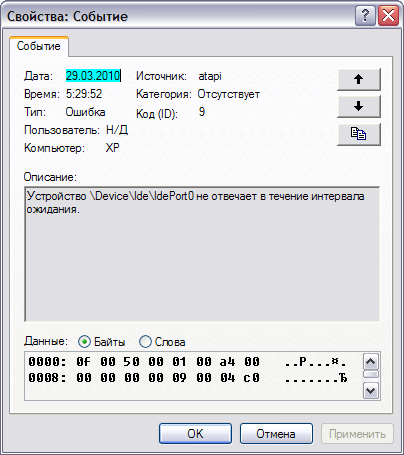This screenshot has height=455, width=404.
Task: Click the time value 5:29:52
Action: pos(84,94)
